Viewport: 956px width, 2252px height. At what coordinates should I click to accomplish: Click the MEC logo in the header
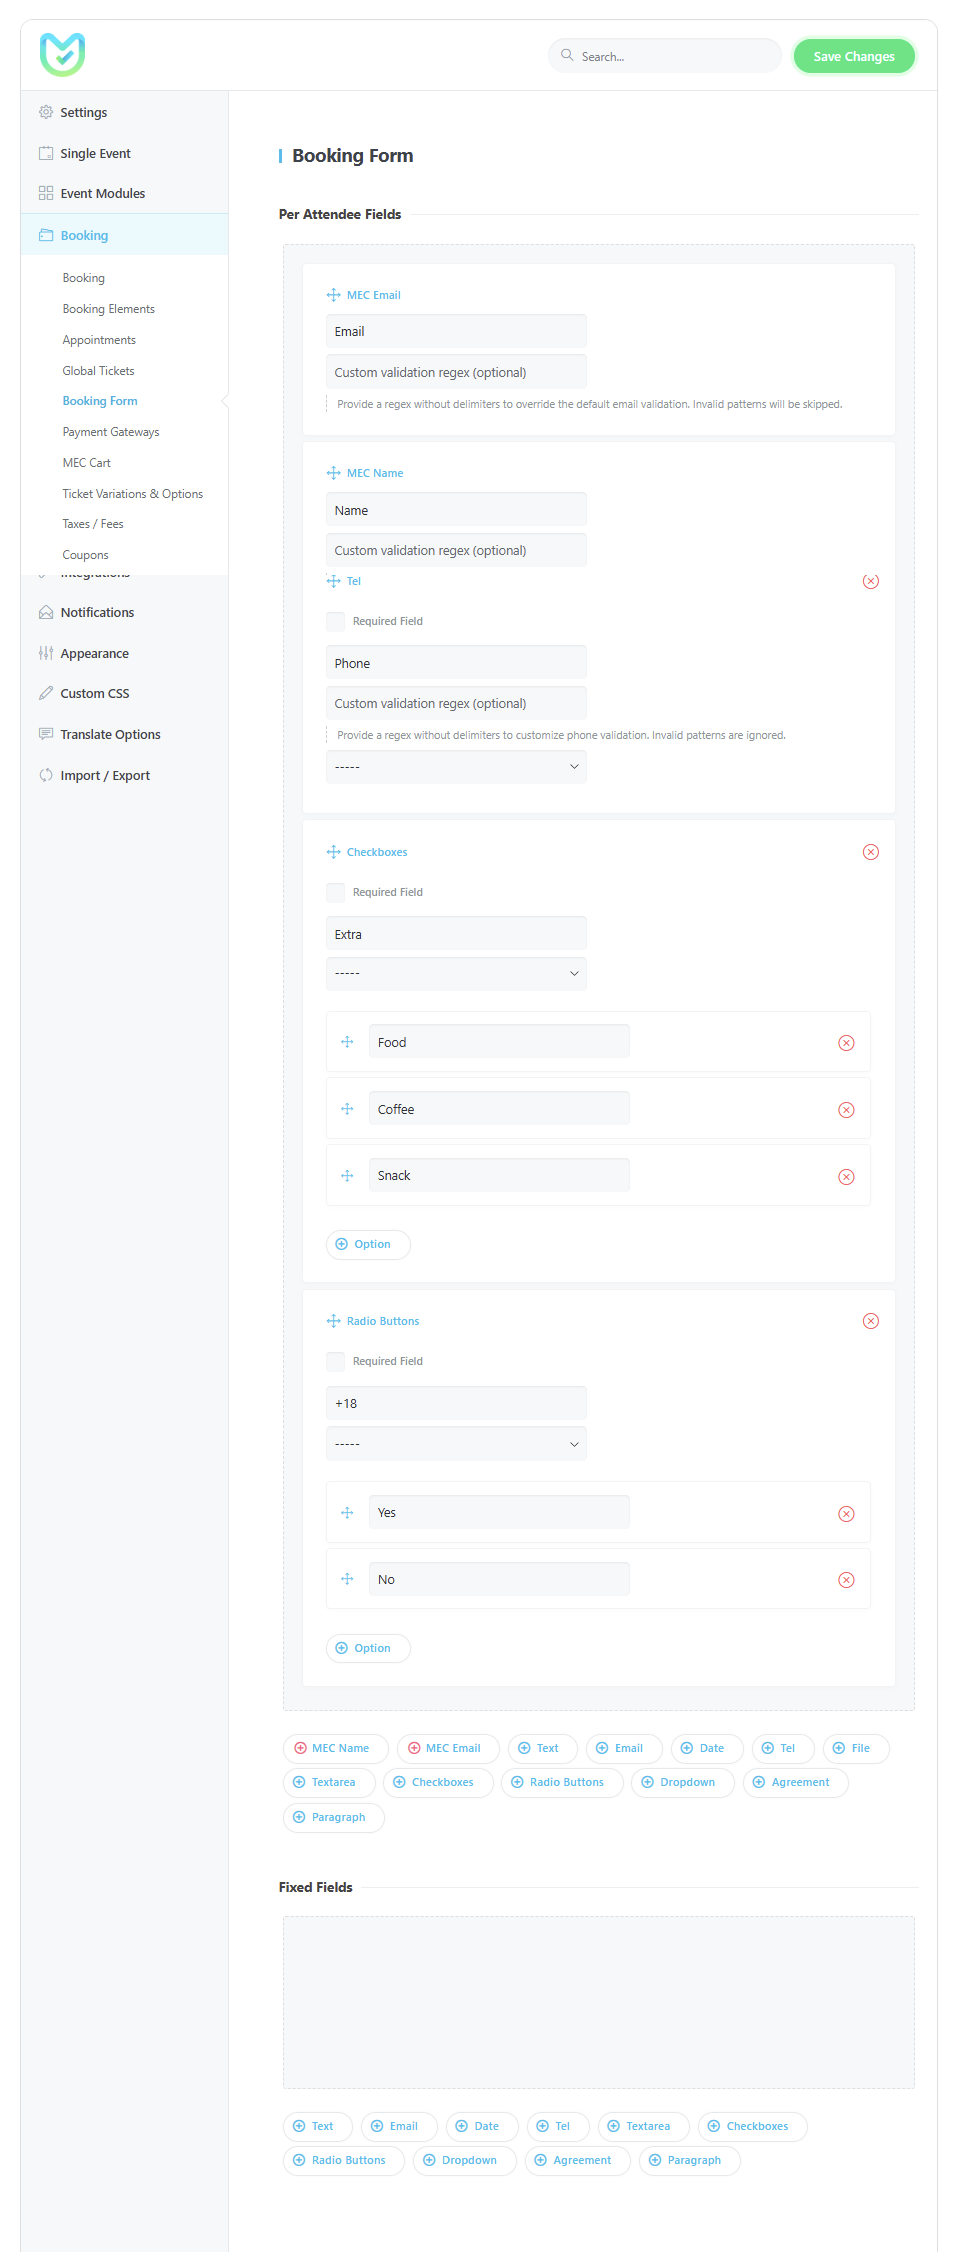(x=62, y=55)
